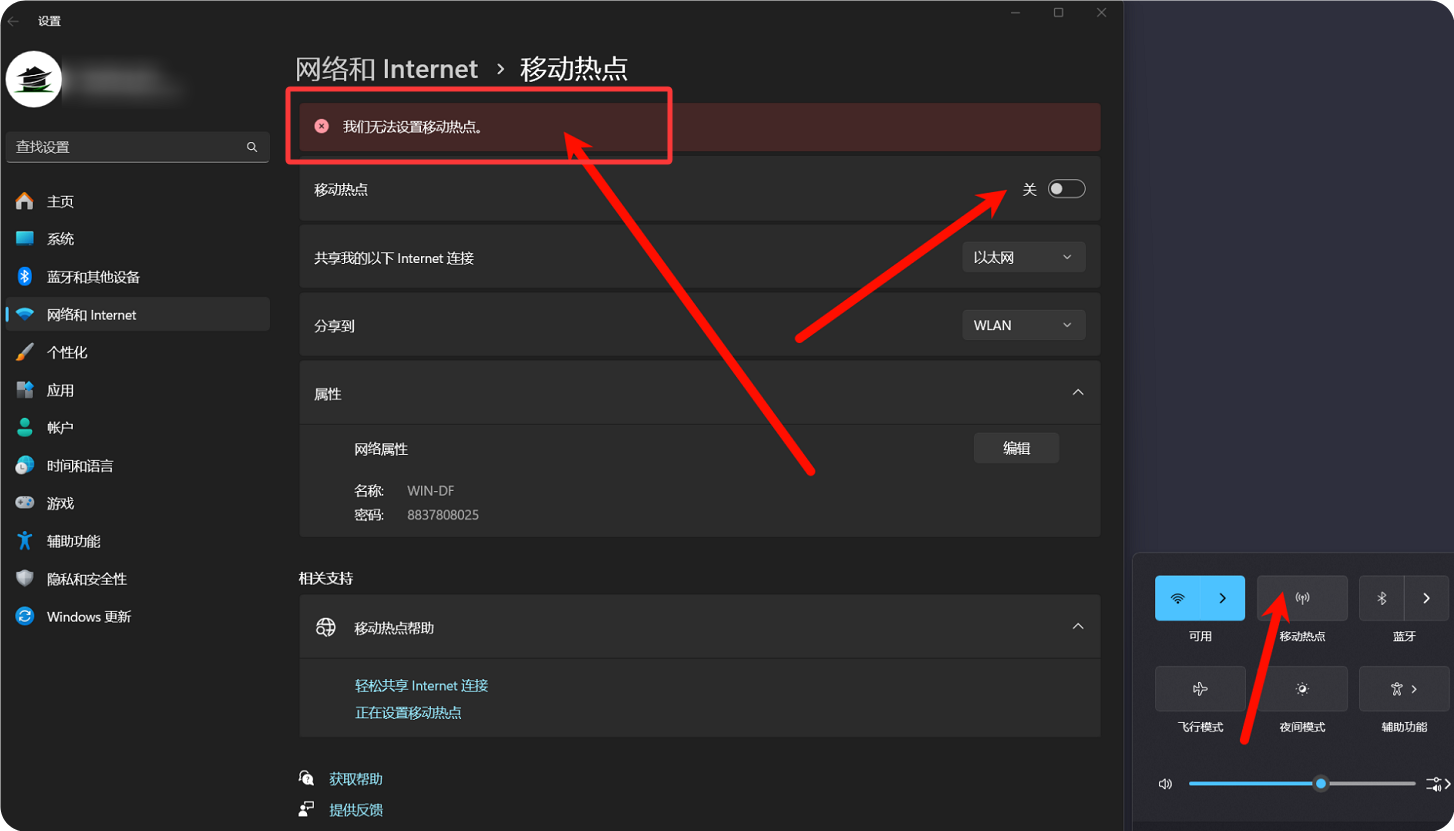The image size is (1454, 831).
Task: Click the 编辑 button for network properties
Action: click(x=1016, y=448)
